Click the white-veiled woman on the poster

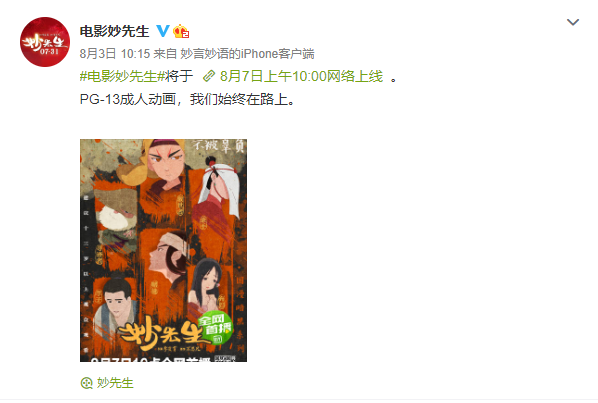click(219, 191)
